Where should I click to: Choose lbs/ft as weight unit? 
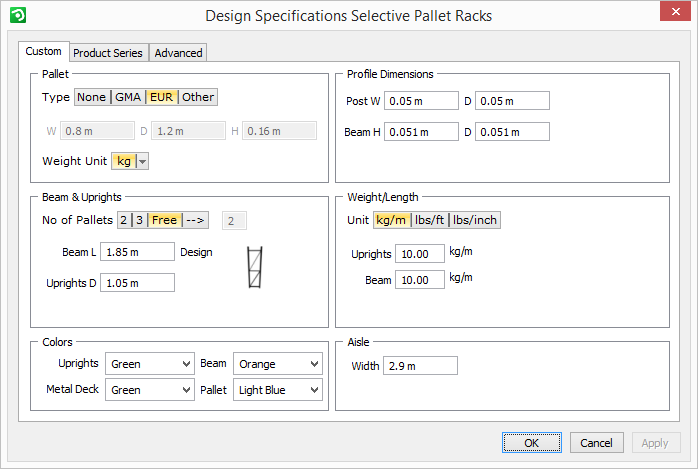click(x=429, y=221)
